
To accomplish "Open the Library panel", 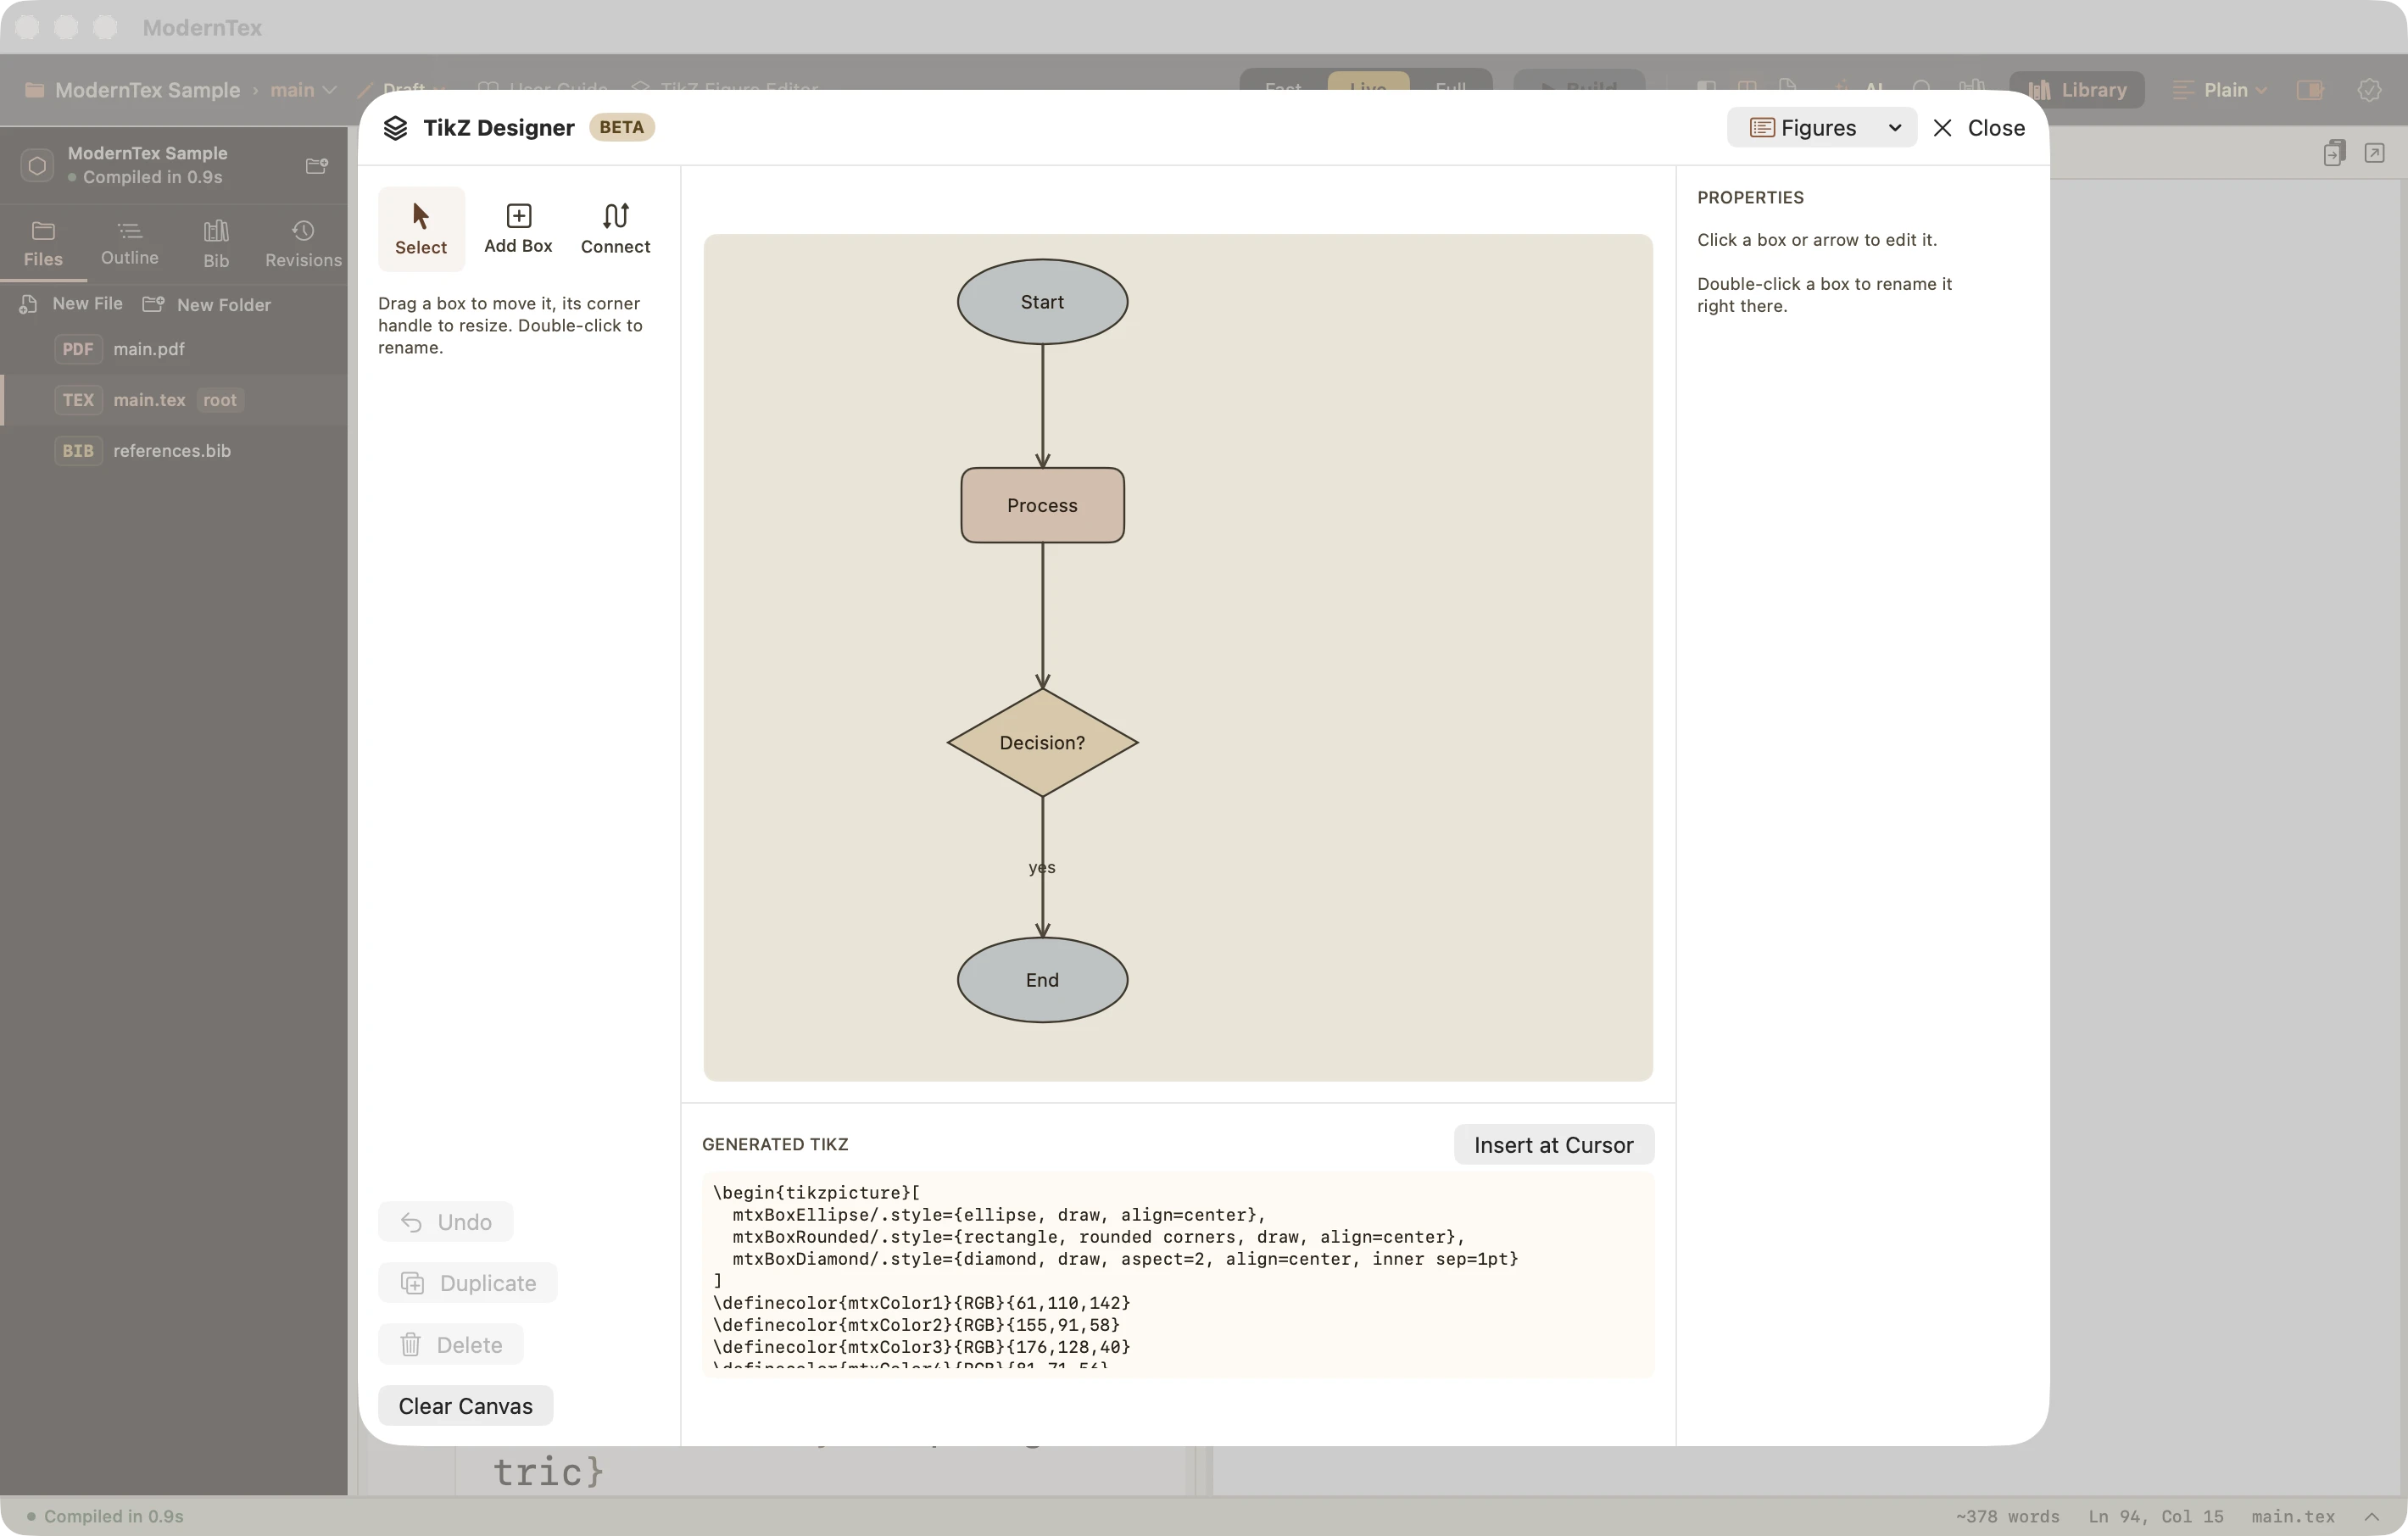I will click(2077, 90).
